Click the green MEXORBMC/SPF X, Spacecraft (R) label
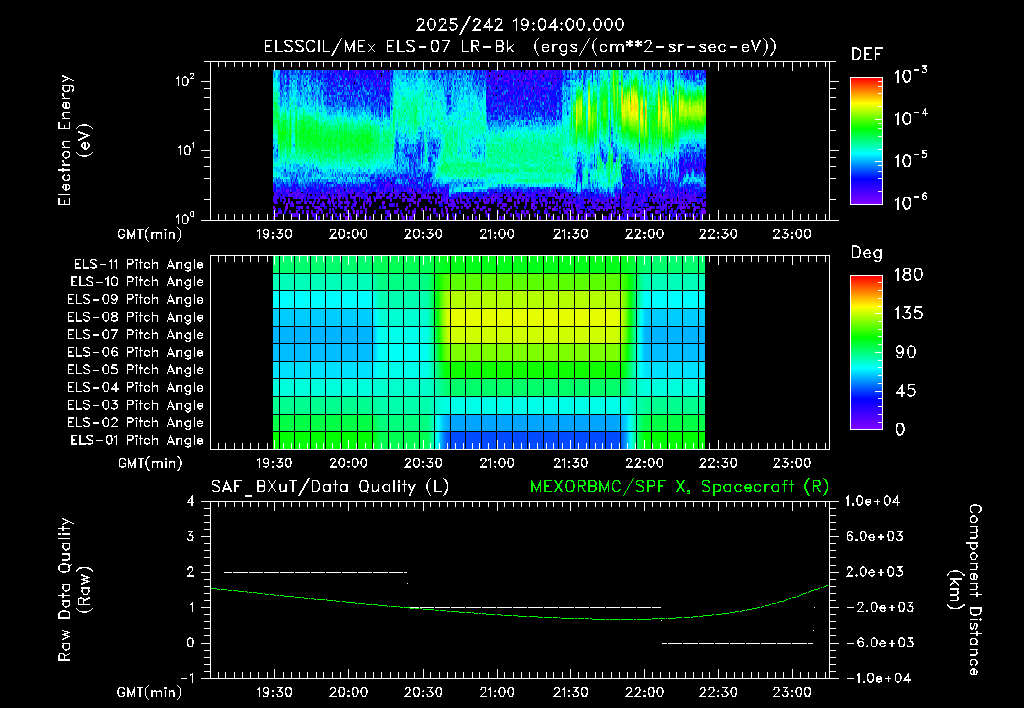This screenshot has height=708, width=1024. pos(679,487)
